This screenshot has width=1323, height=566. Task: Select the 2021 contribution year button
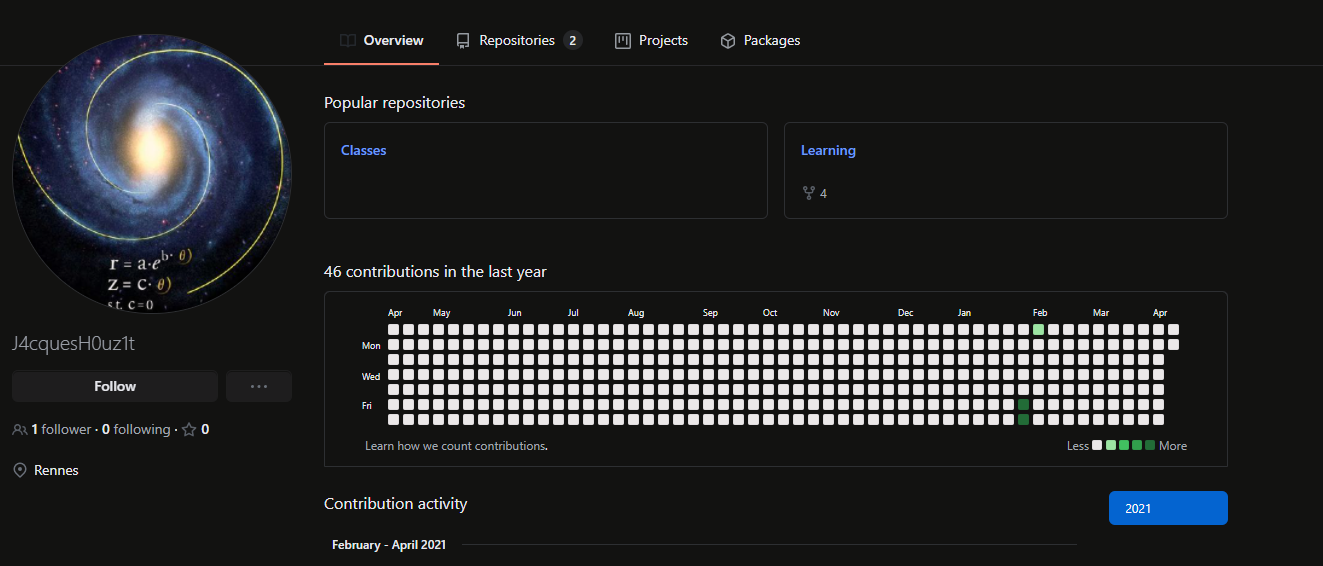coord(1168,508)
